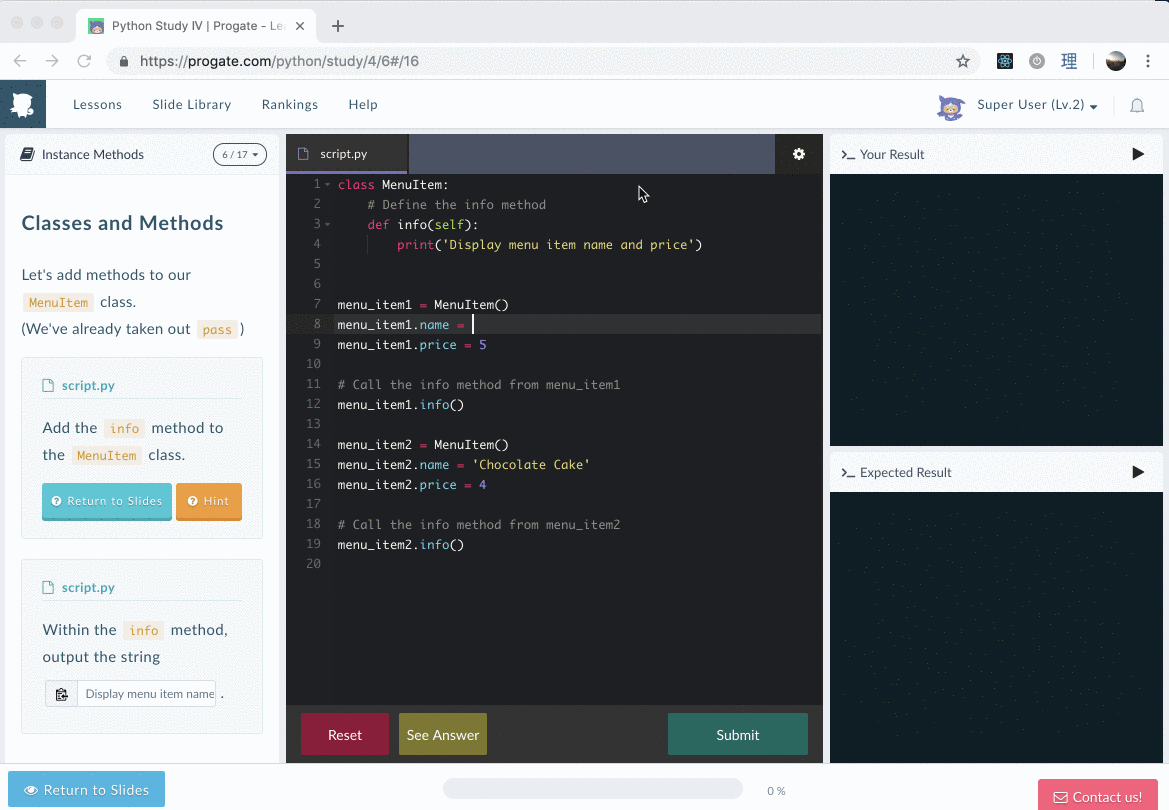Bookmark page with star icon

(962, 61)
